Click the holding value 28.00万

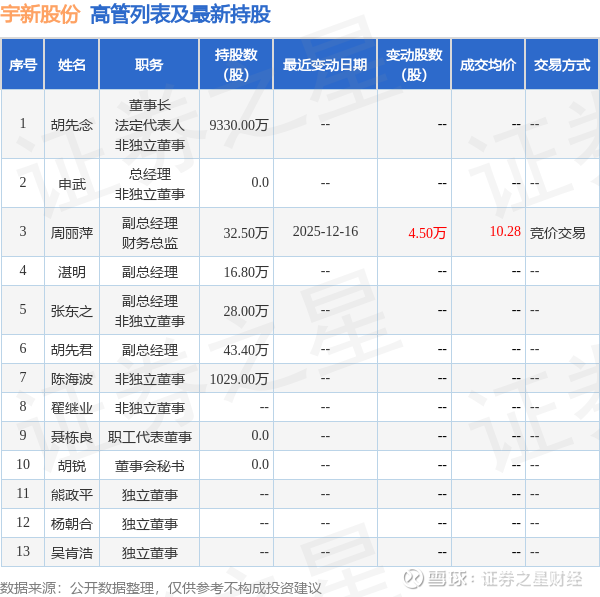(246, 311)
